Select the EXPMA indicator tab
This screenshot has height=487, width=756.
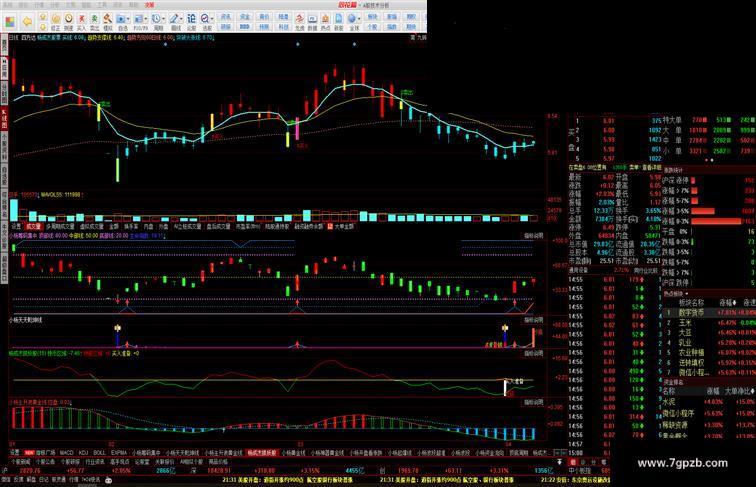click(x=119, y=453)
